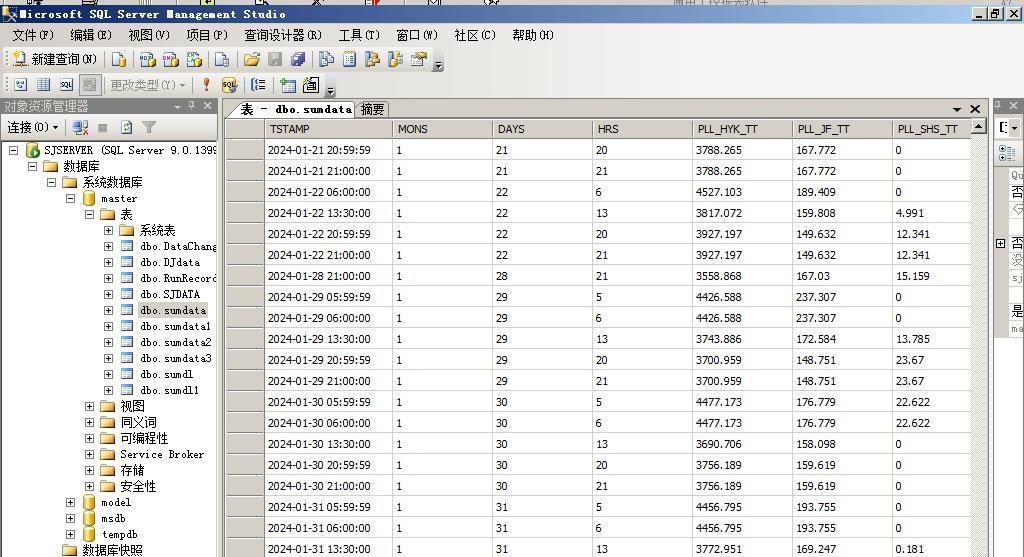
Task: Click the Disconnect server icon in Object Explorer
Action: pyautogui.click(x=81, y=127)
